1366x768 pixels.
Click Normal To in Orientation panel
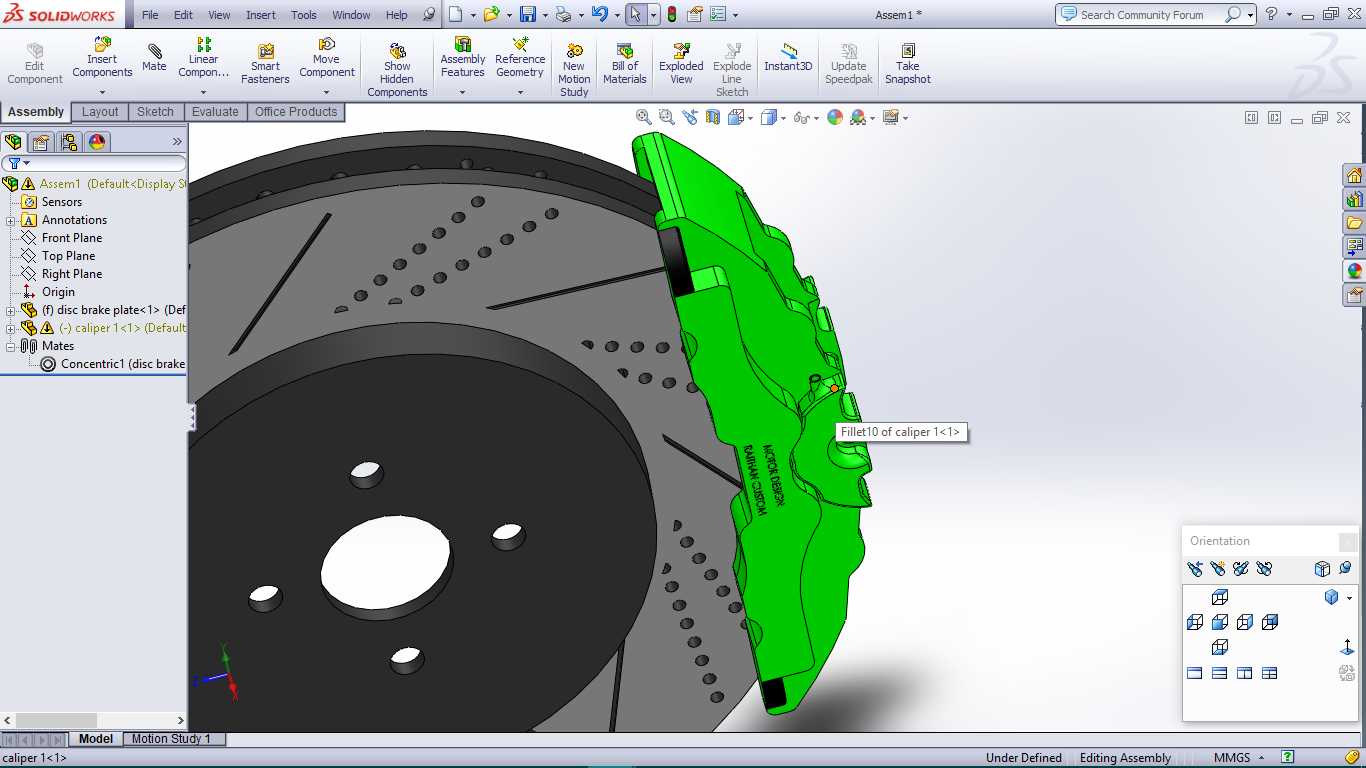click(1347, 647)
